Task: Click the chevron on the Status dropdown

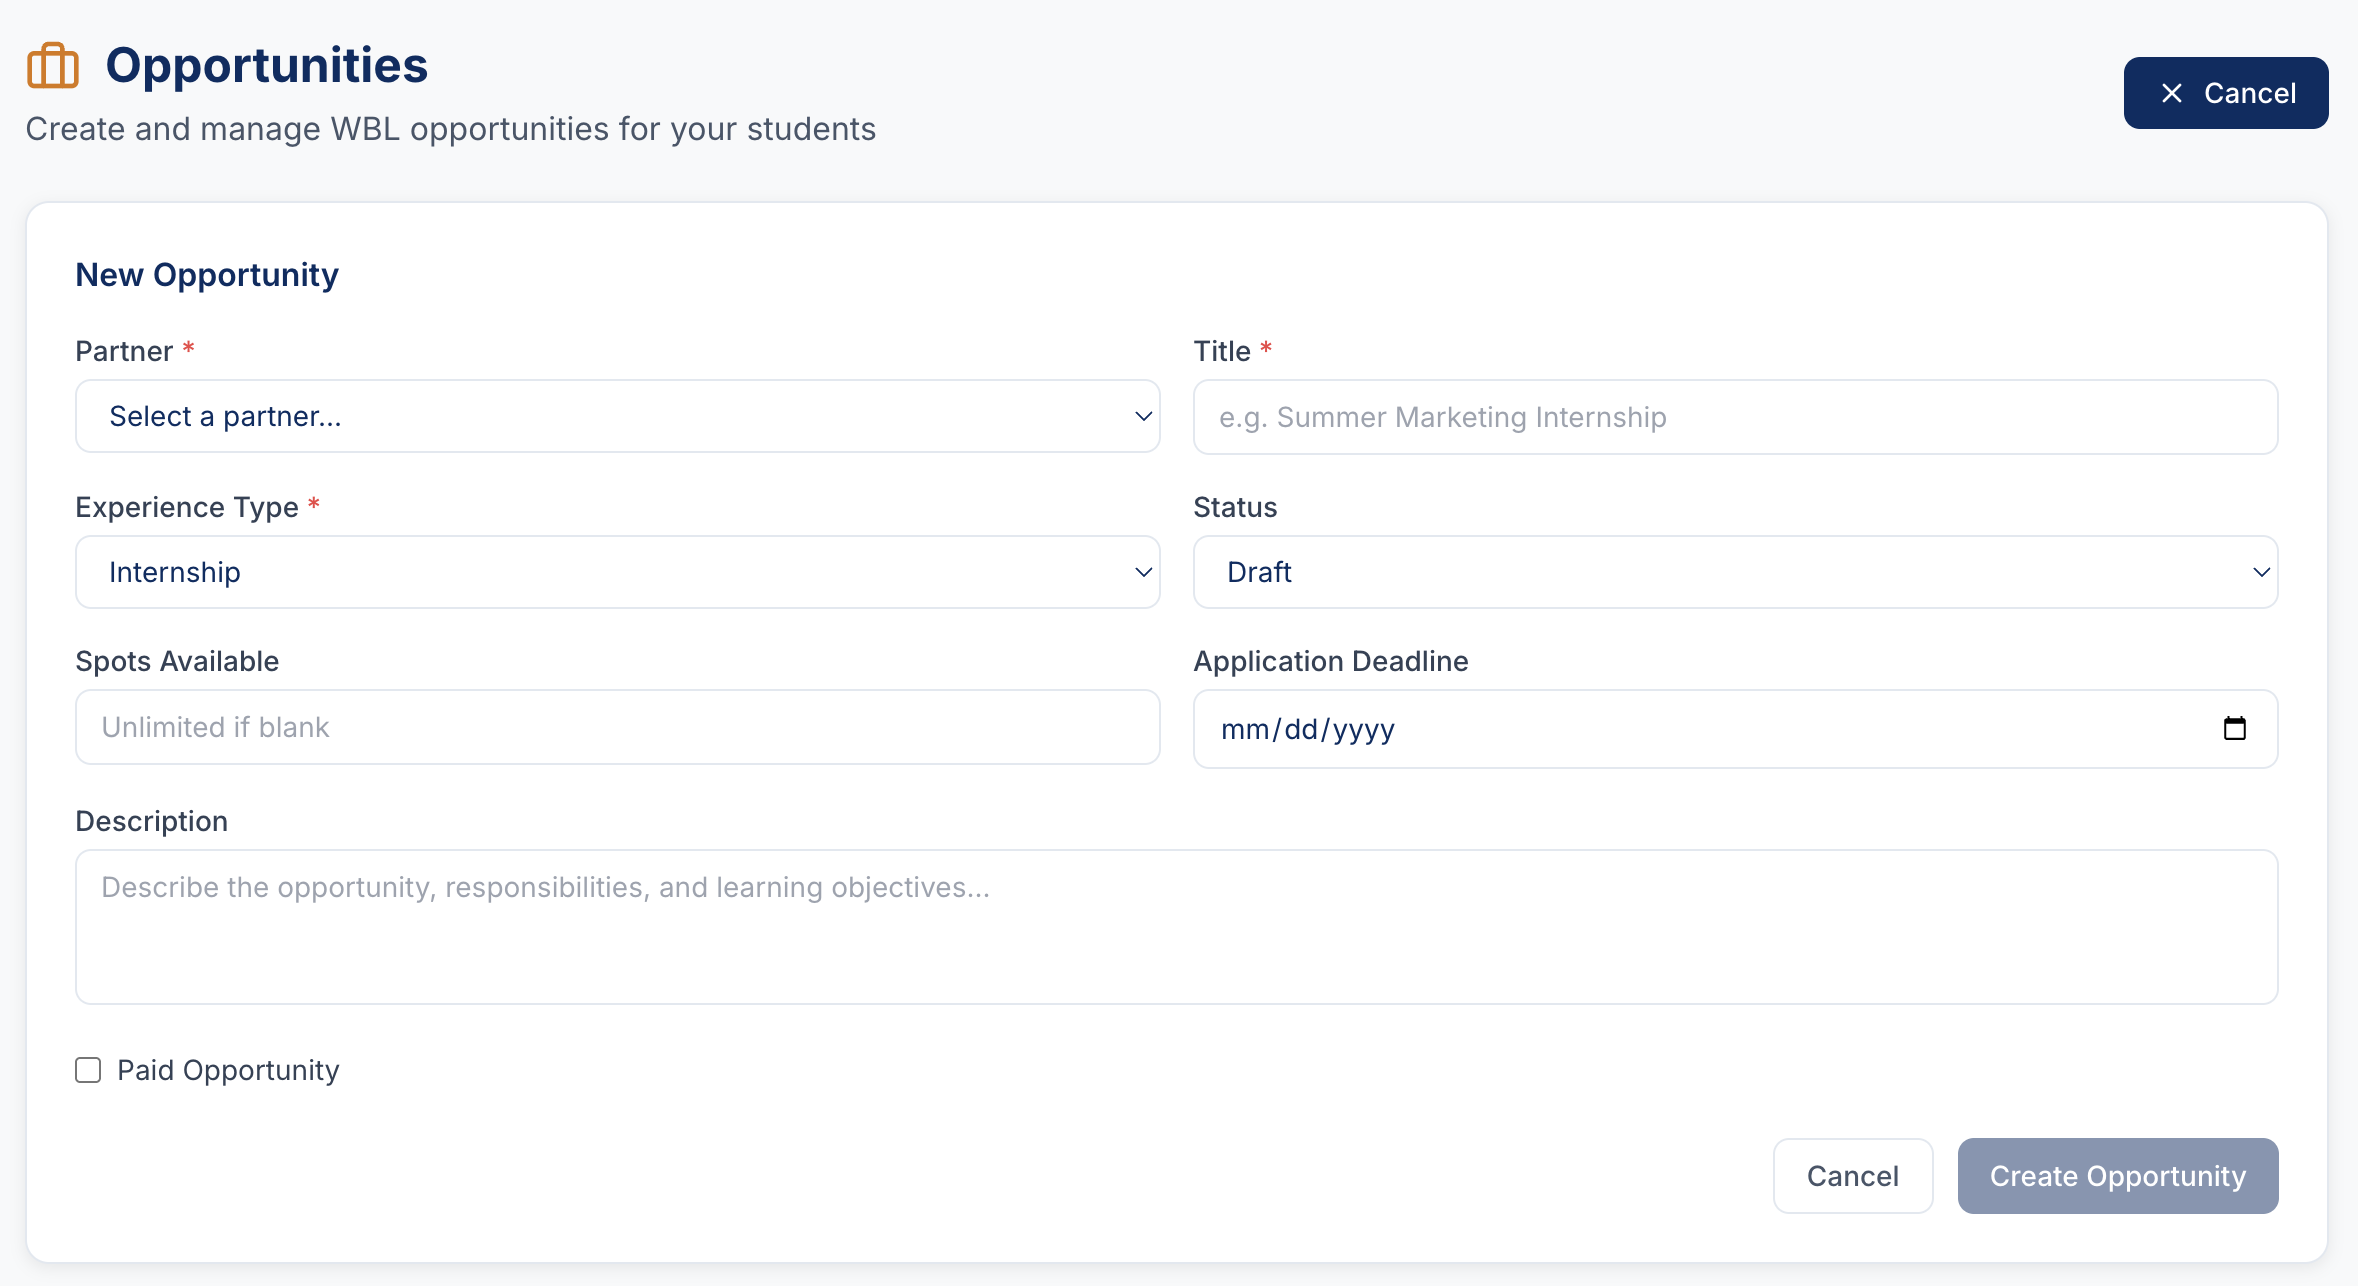Action: click(2262, 571)
